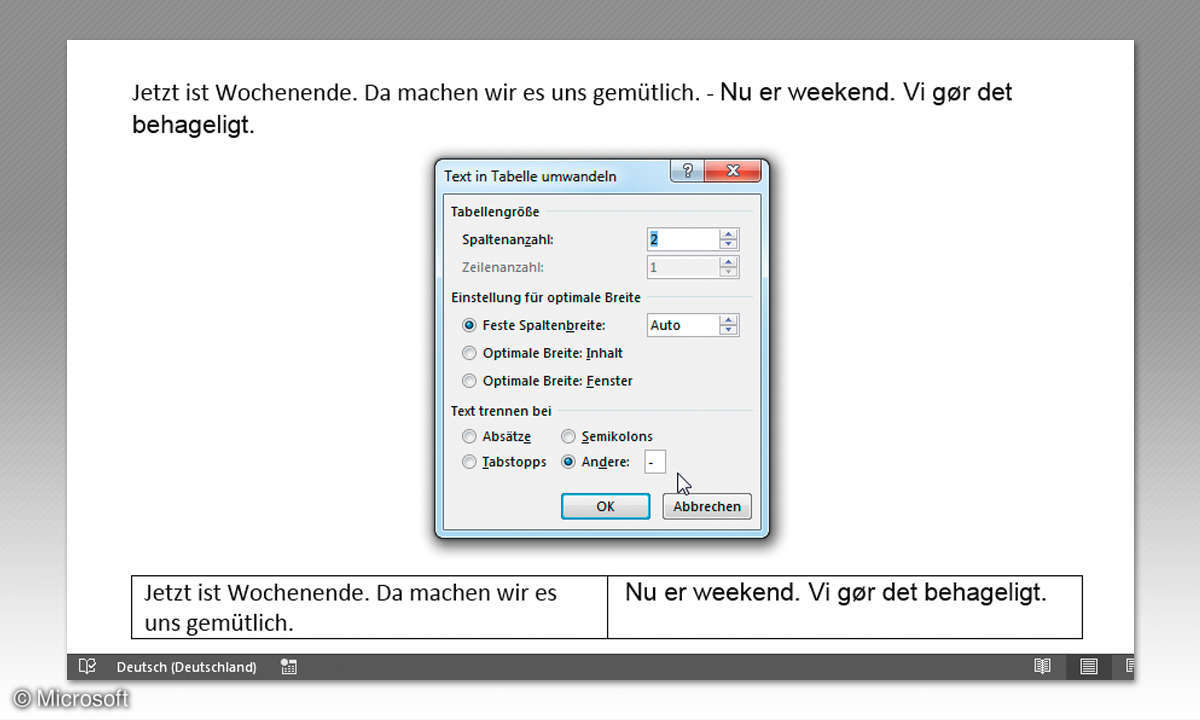Click the top paragraph starting Jetzt ist Wochenende

coord(572,109)
